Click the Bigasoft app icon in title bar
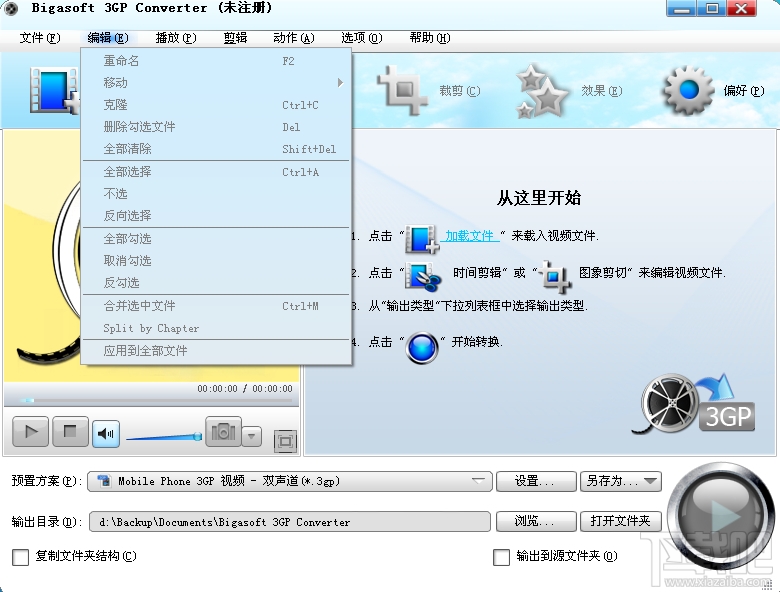Viewport: 780px width, 592px height. (11, 8)
